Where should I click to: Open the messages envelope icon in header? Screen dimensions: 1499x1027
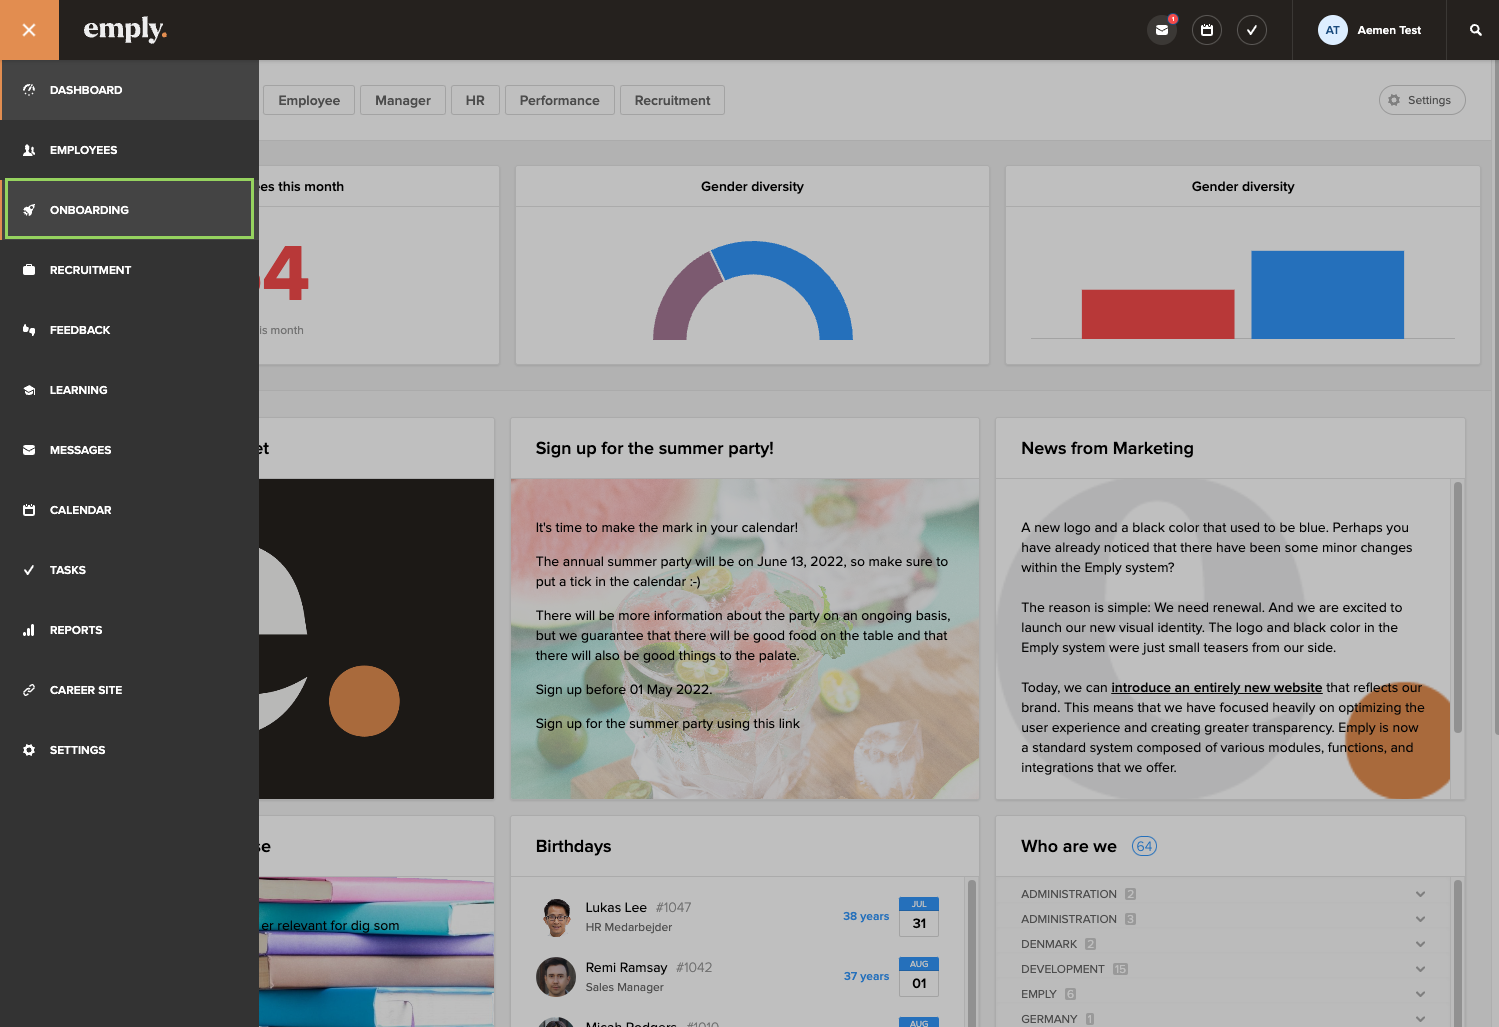pyautogui.click(x=1162, y=30)
